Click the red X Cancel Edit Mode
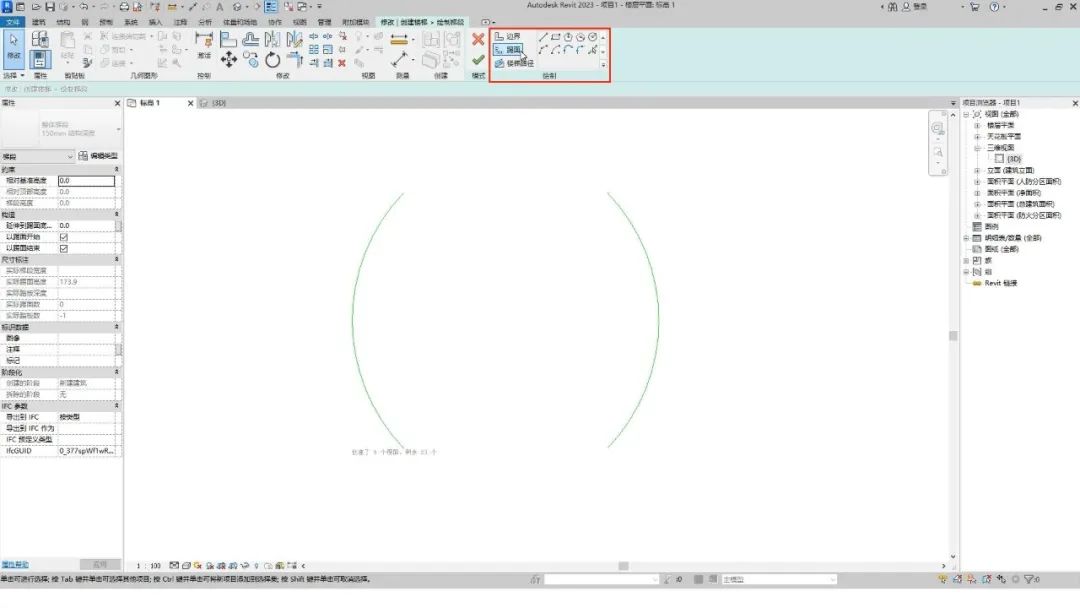The width and height of the screenshot is (1080, 608). [478, 39]
